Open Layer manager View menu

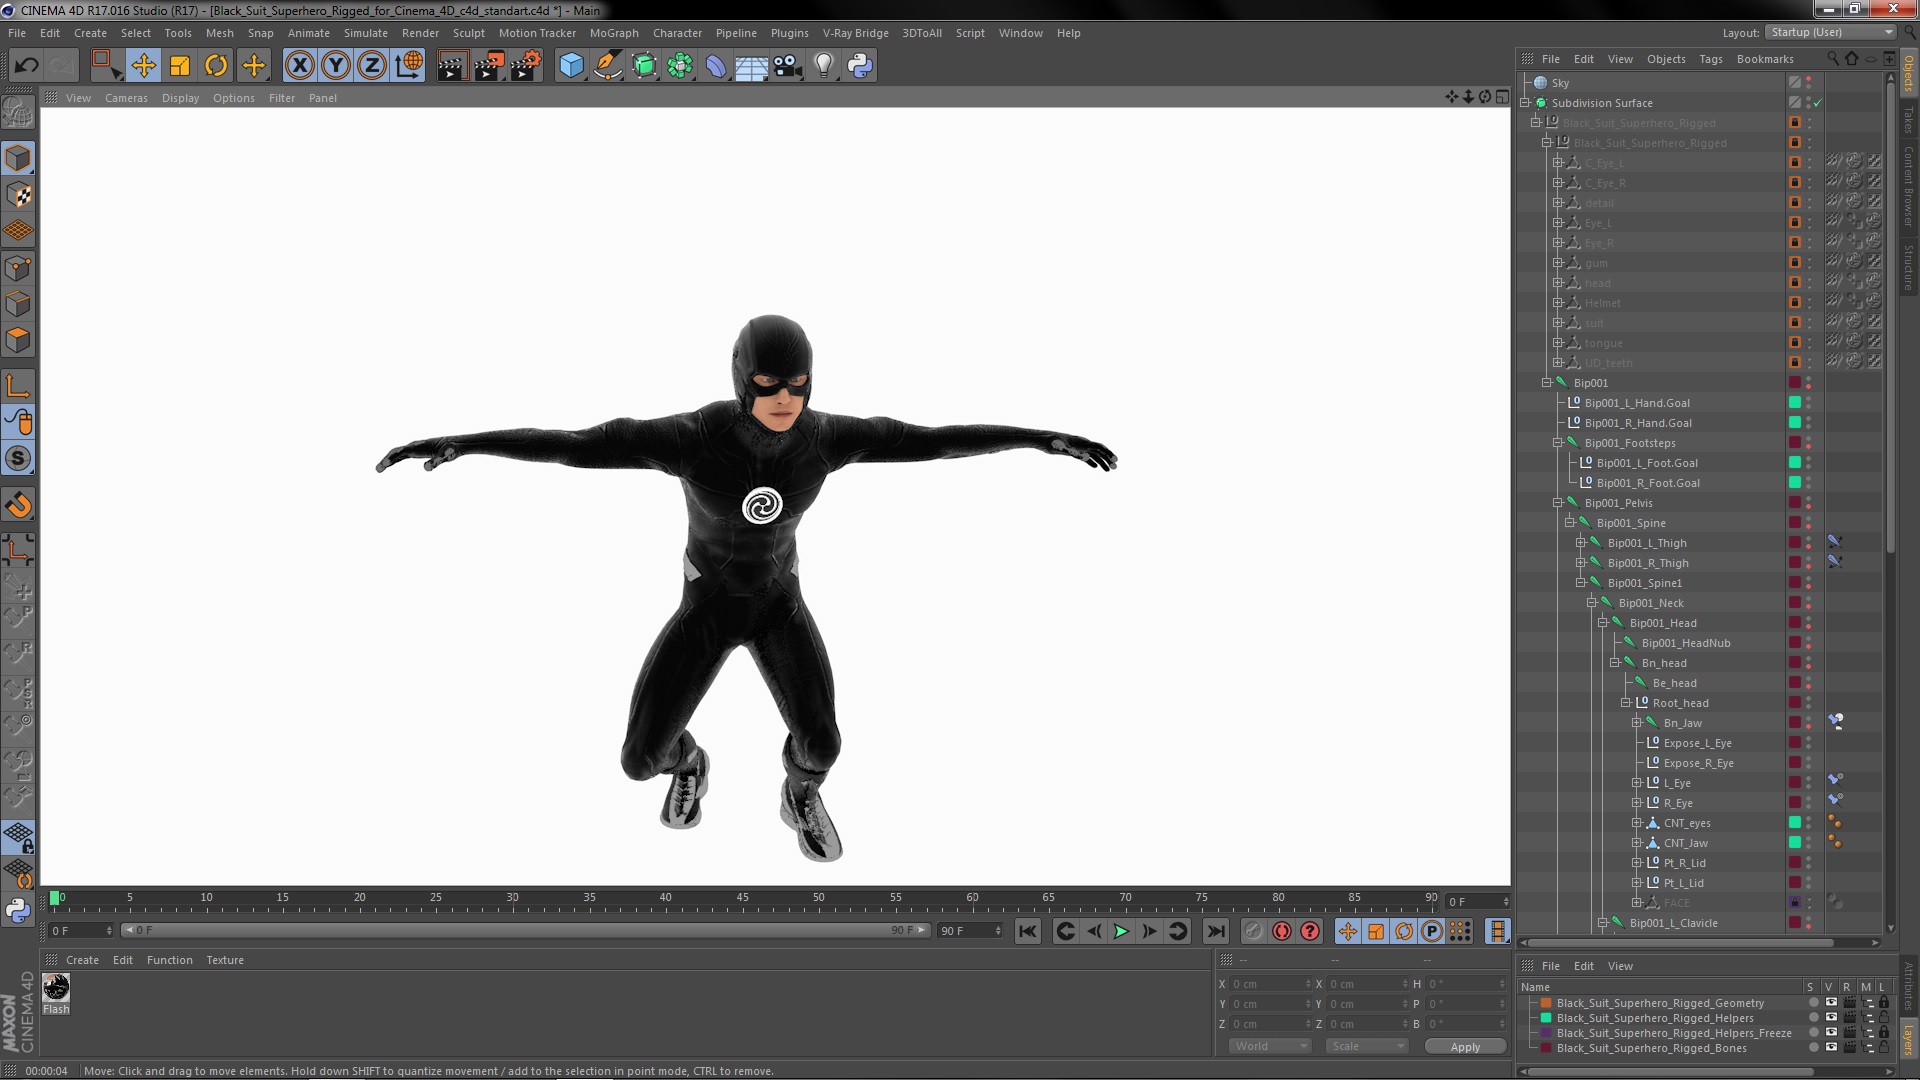click(x=1620, y=966)
